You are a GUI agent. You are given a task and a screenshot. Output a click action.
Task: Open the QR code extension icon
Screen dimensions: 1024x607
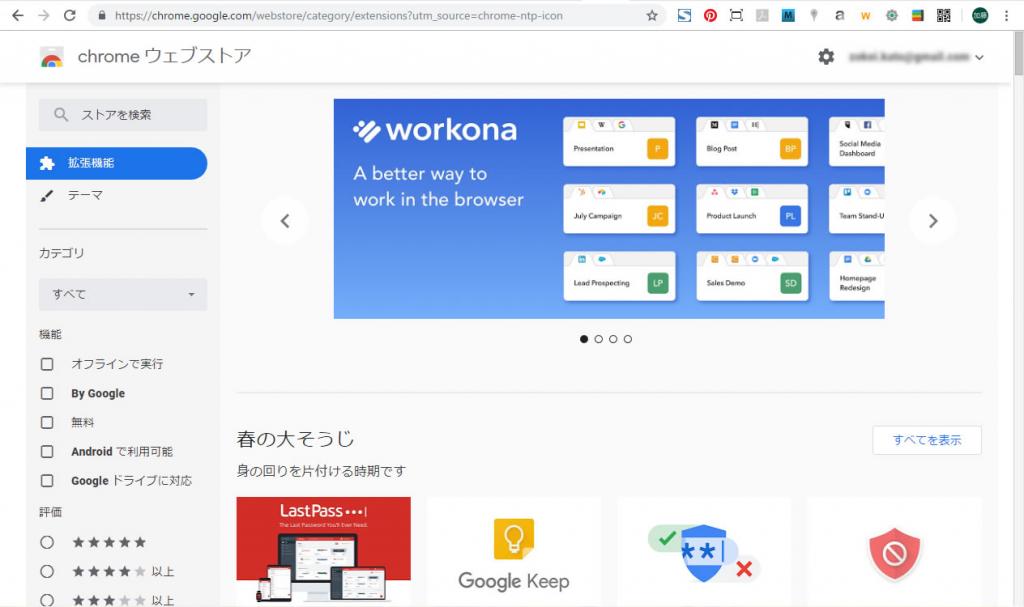944,15
